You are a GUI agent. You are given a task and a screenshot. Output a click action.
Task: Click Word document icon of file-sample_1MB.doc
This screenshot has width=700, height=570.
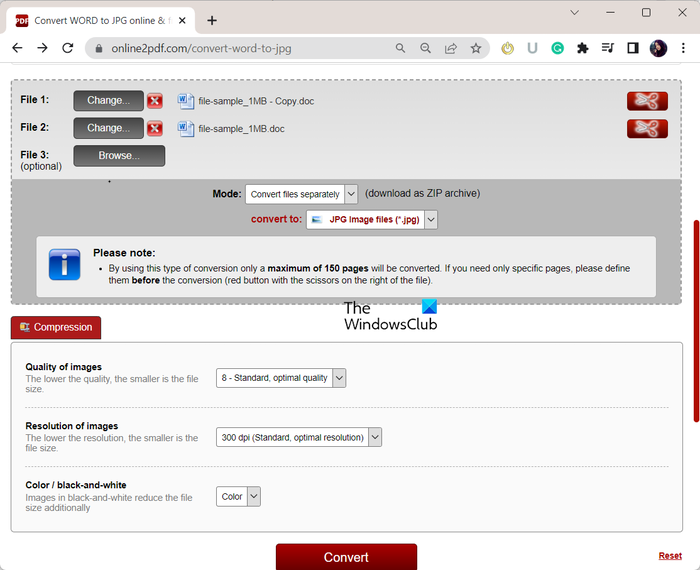coord(186,129)
